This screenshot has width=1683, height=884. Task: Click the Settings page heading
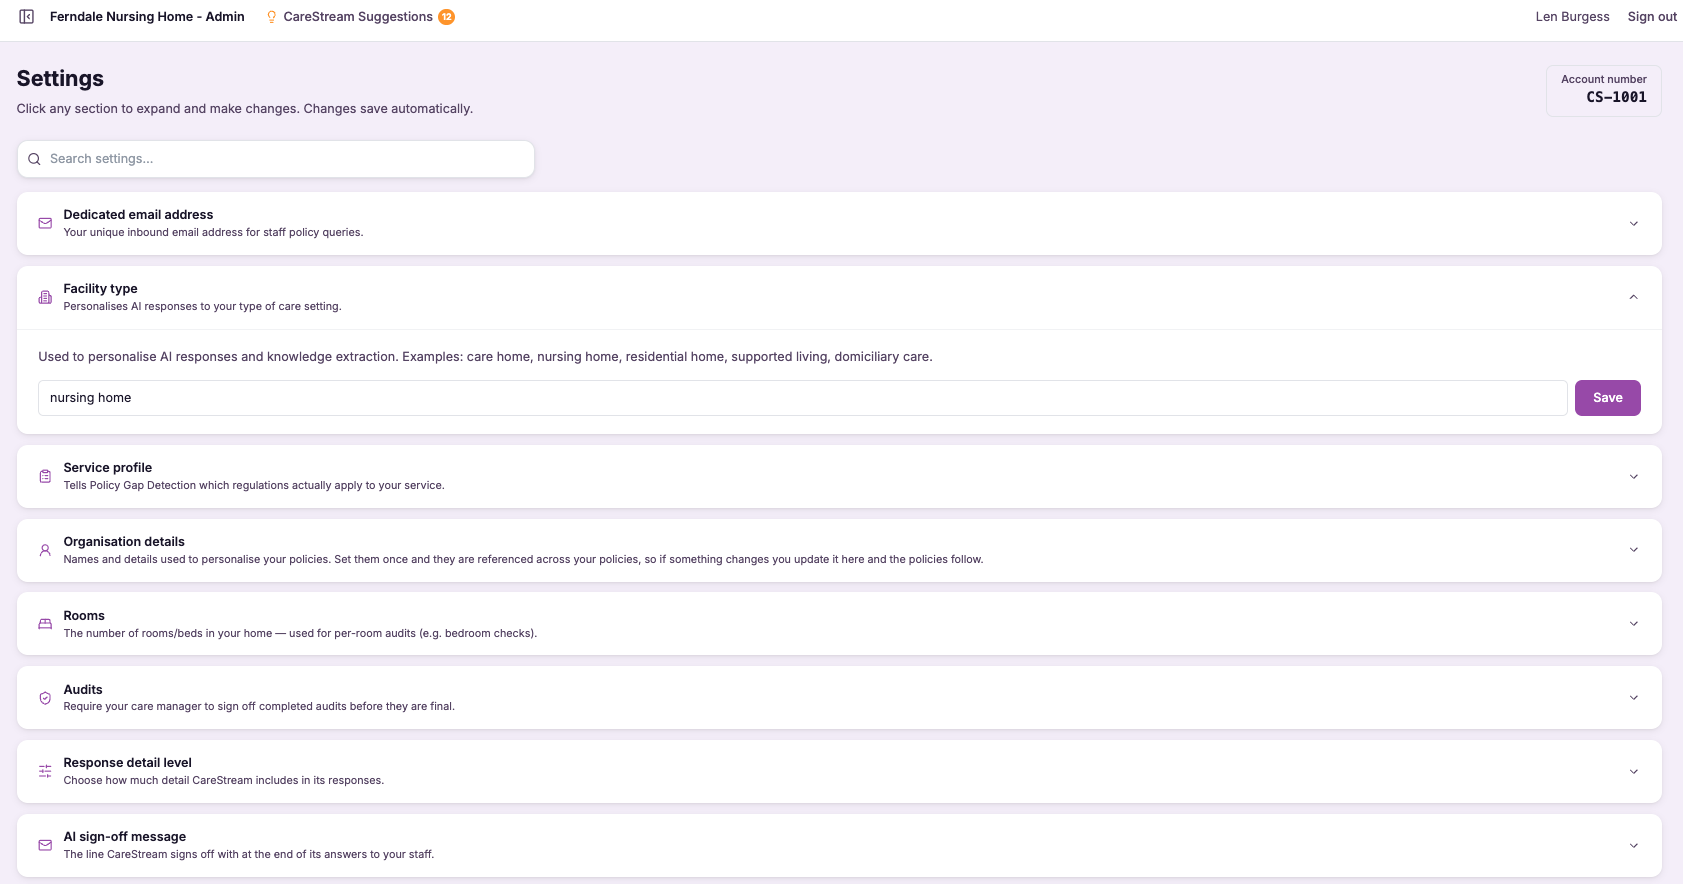pos(60,78)
